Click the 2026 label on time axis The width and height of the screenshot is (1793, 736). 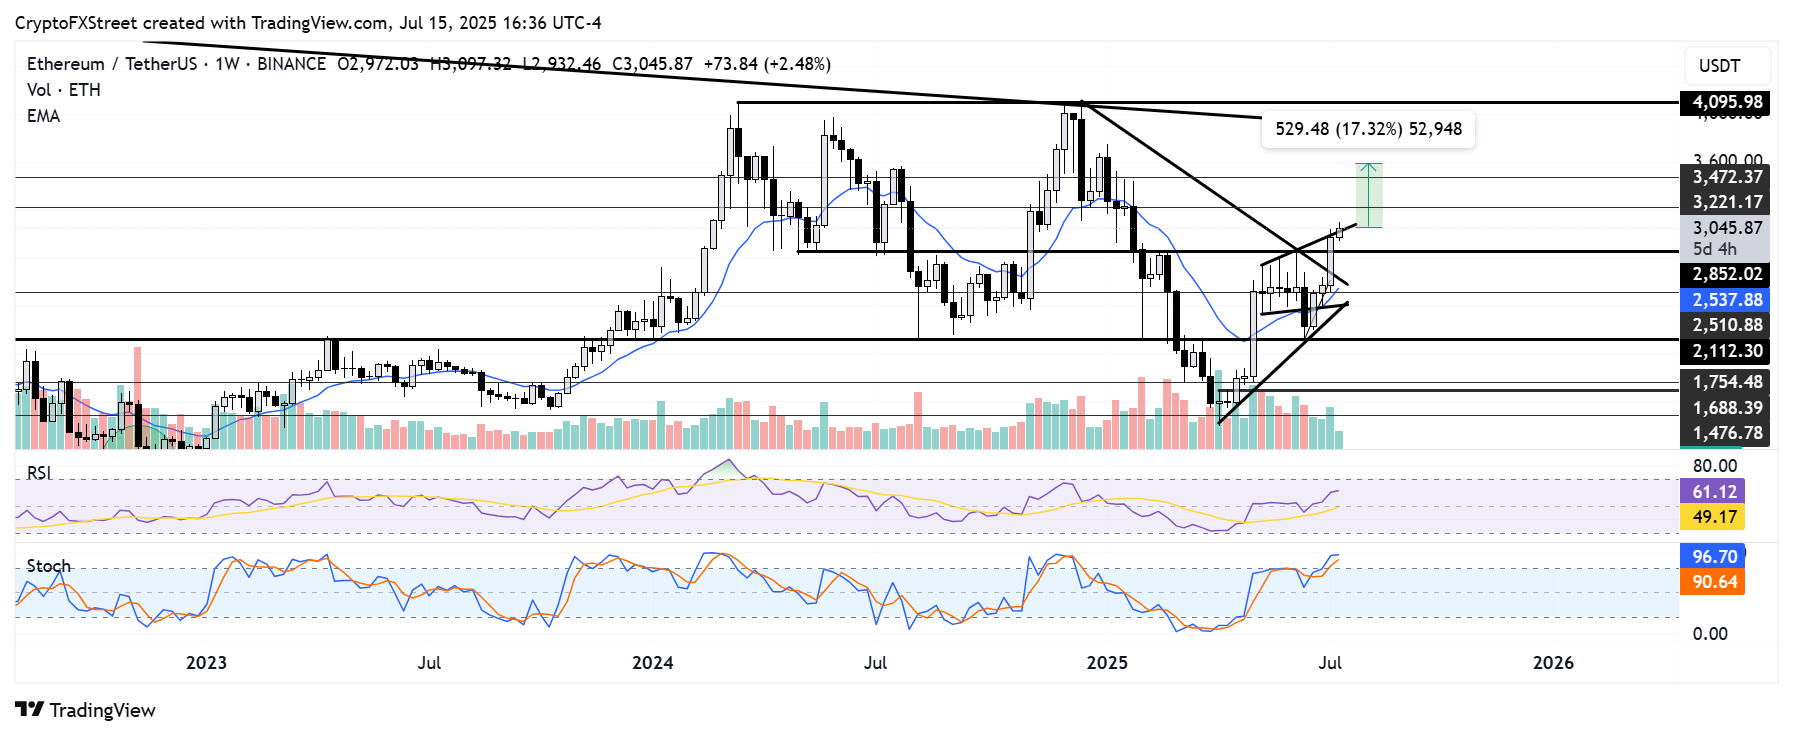[1553, 663]
